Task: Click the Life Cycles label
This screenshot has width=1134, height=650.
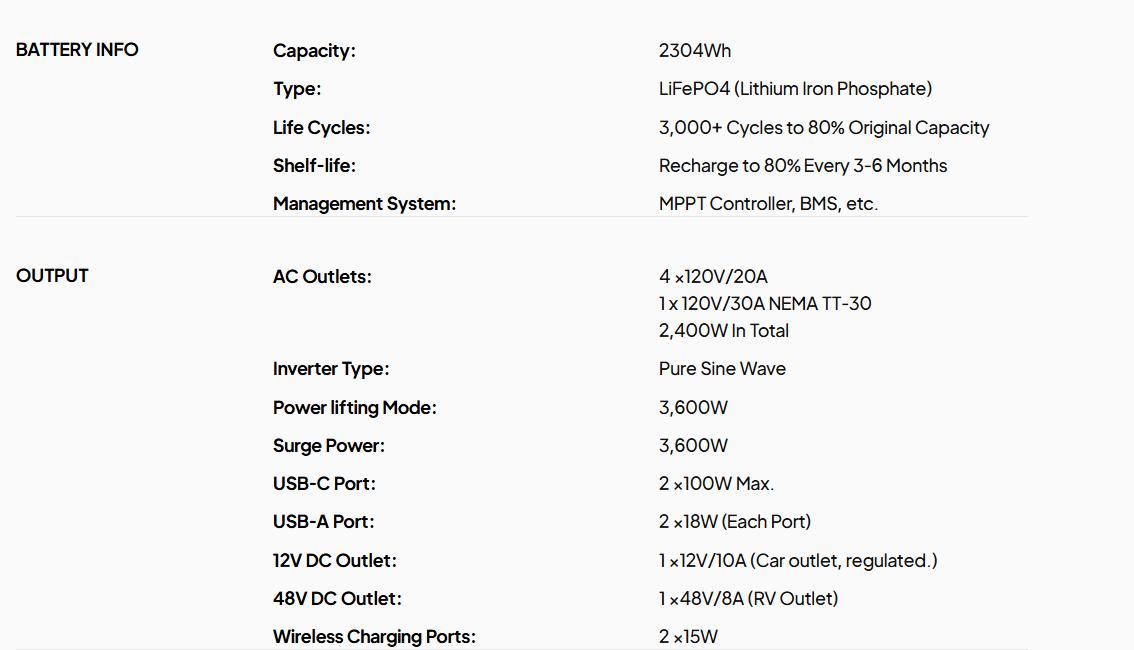Action: point(321,128)
